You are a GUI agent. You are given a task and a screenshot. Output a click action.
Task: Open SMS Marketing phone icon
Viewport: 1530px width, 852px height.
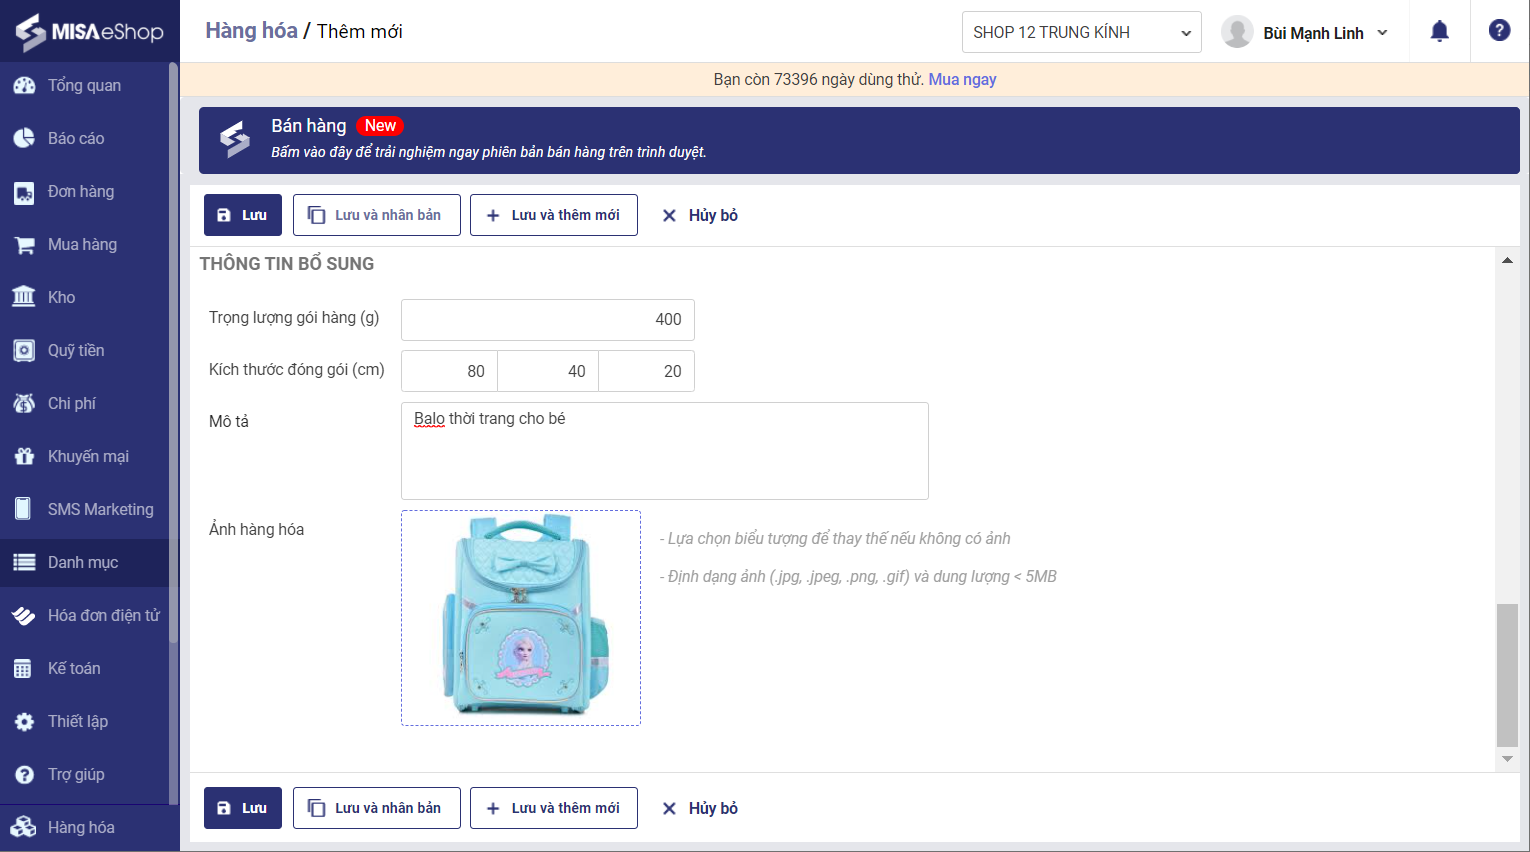pyautogui.click(x=24, y=509)
